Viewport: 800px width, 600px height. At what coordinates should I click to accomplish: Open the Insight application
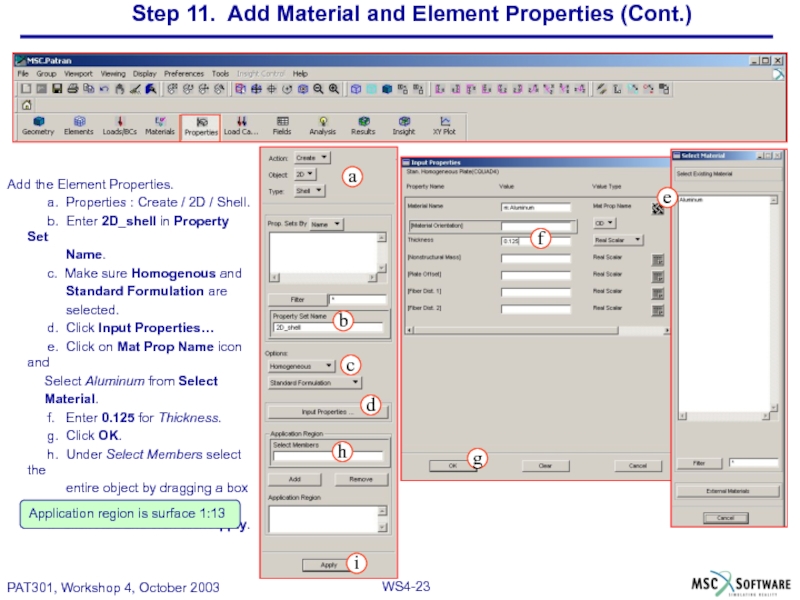point(404,126)
